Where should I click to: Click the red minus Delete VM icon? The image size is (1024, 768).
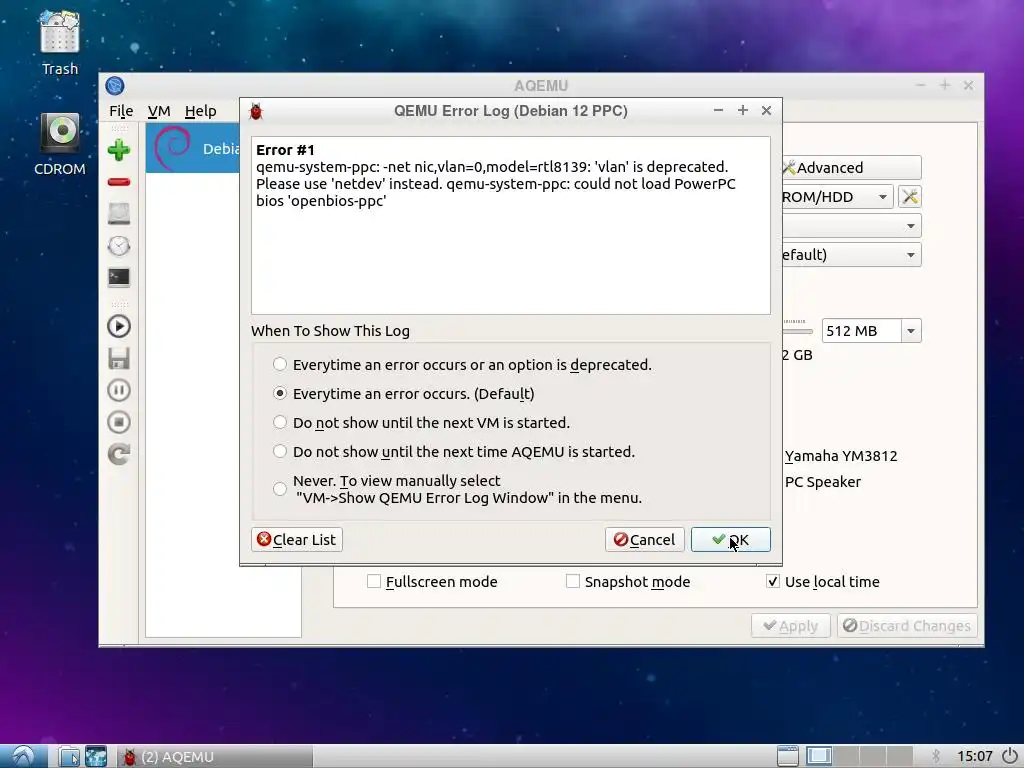pos(119,182)
